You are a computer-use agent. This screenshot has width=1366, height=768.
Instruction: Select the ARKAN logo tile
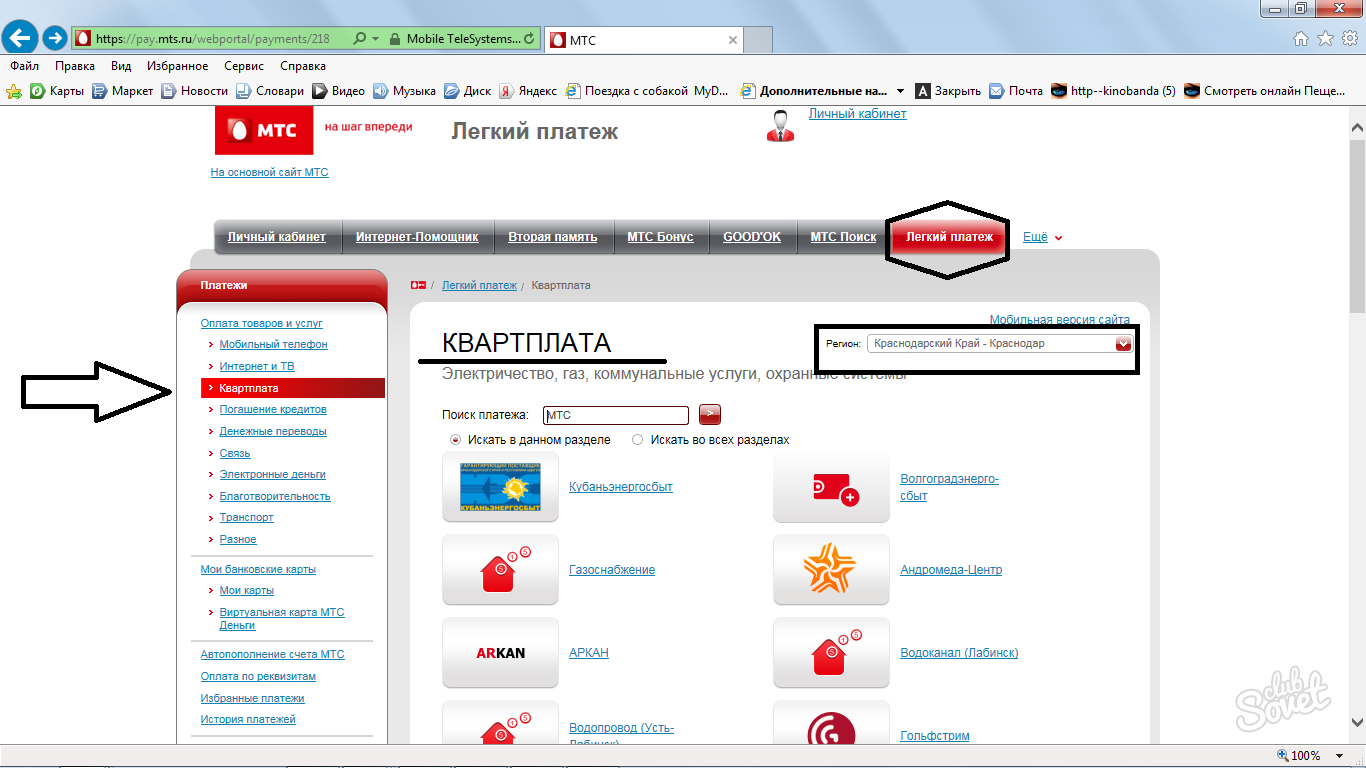click(x=500, y=653)
